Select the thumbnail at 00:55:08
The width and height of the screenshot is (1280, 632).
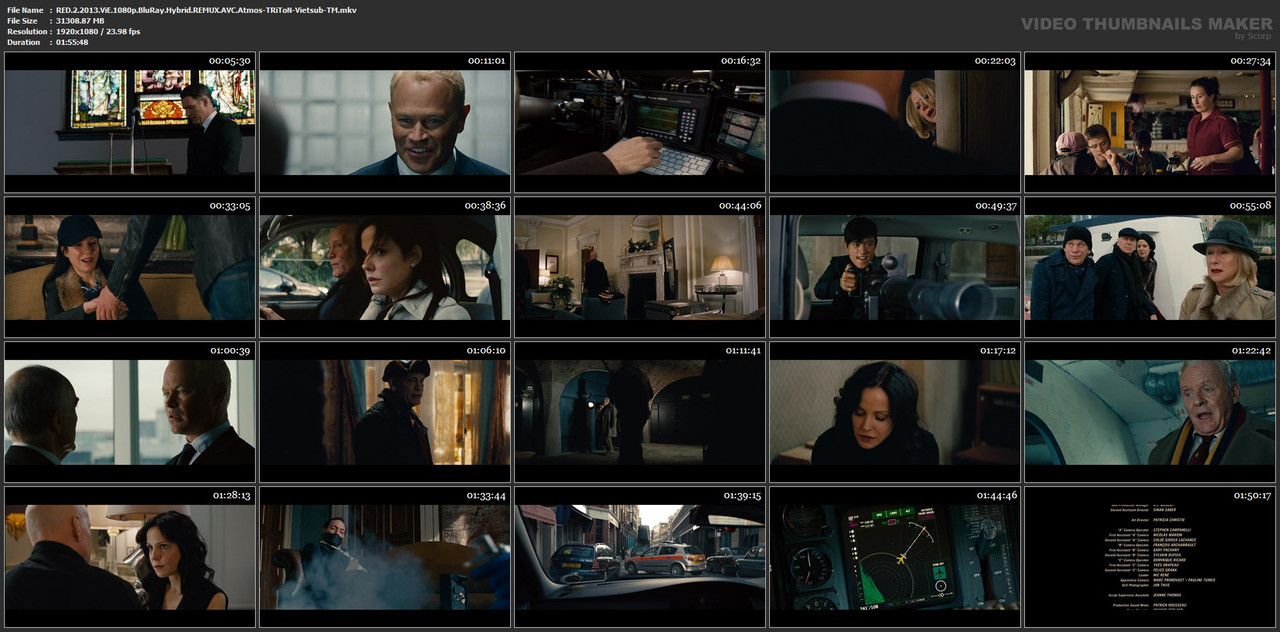click(1150, 267)
